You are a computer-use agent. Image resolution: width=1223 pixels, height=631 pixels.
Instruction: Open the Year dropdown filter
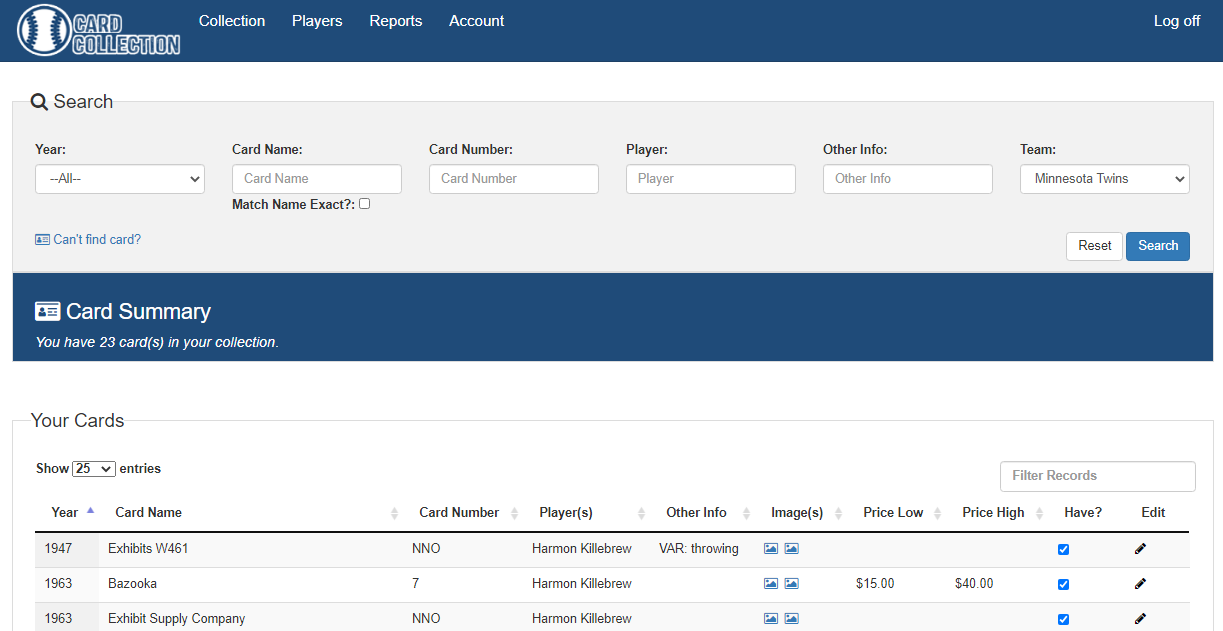pos(120,179)
